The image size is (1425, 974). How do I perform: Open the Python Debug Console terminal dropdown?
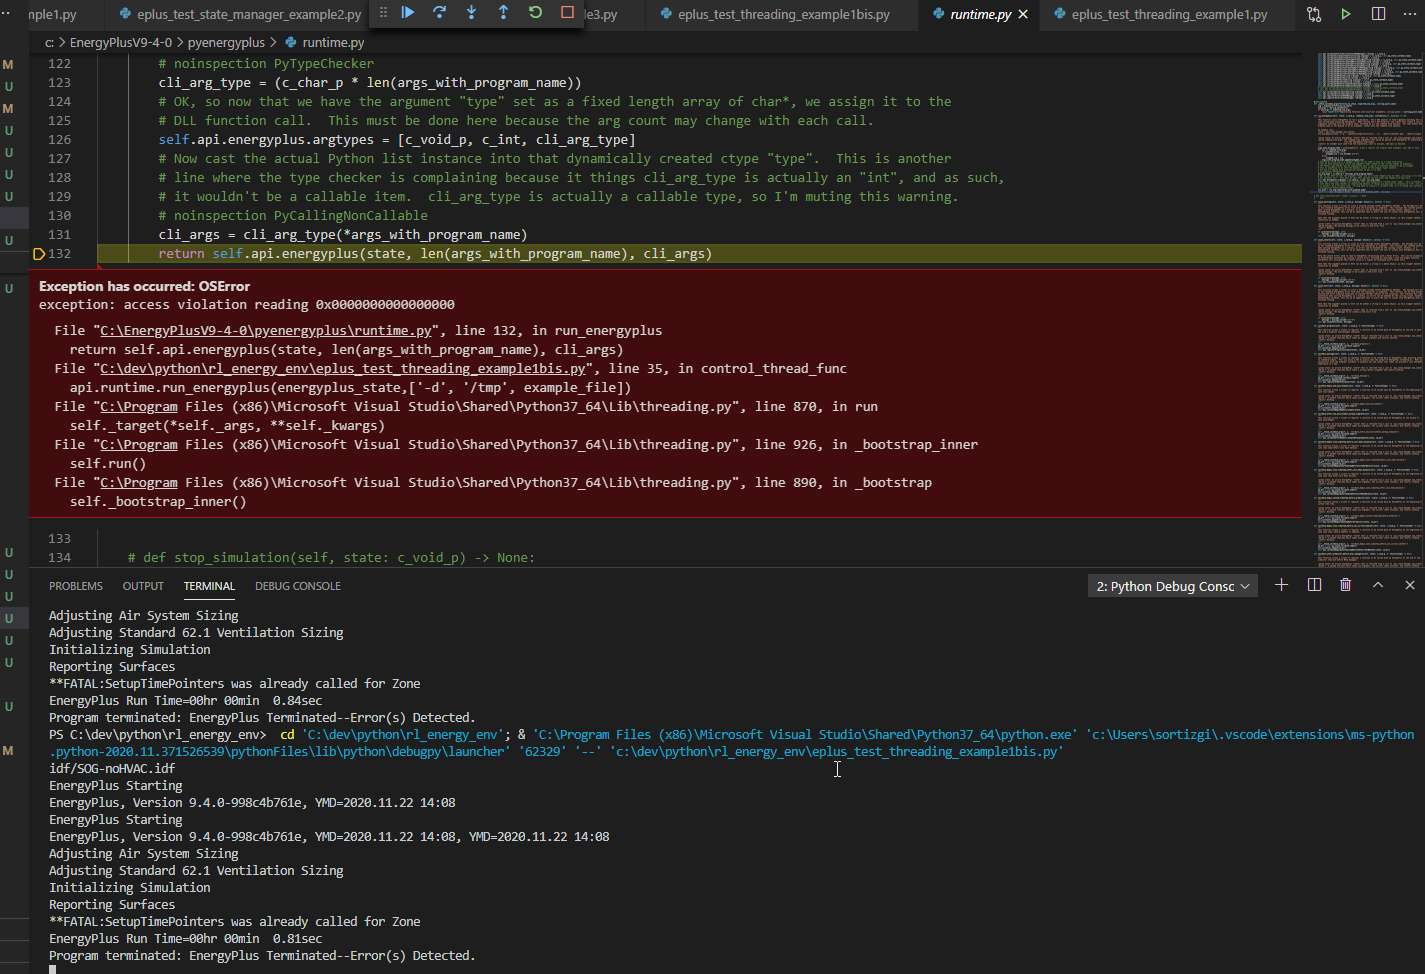click(x=1173, y=586)
